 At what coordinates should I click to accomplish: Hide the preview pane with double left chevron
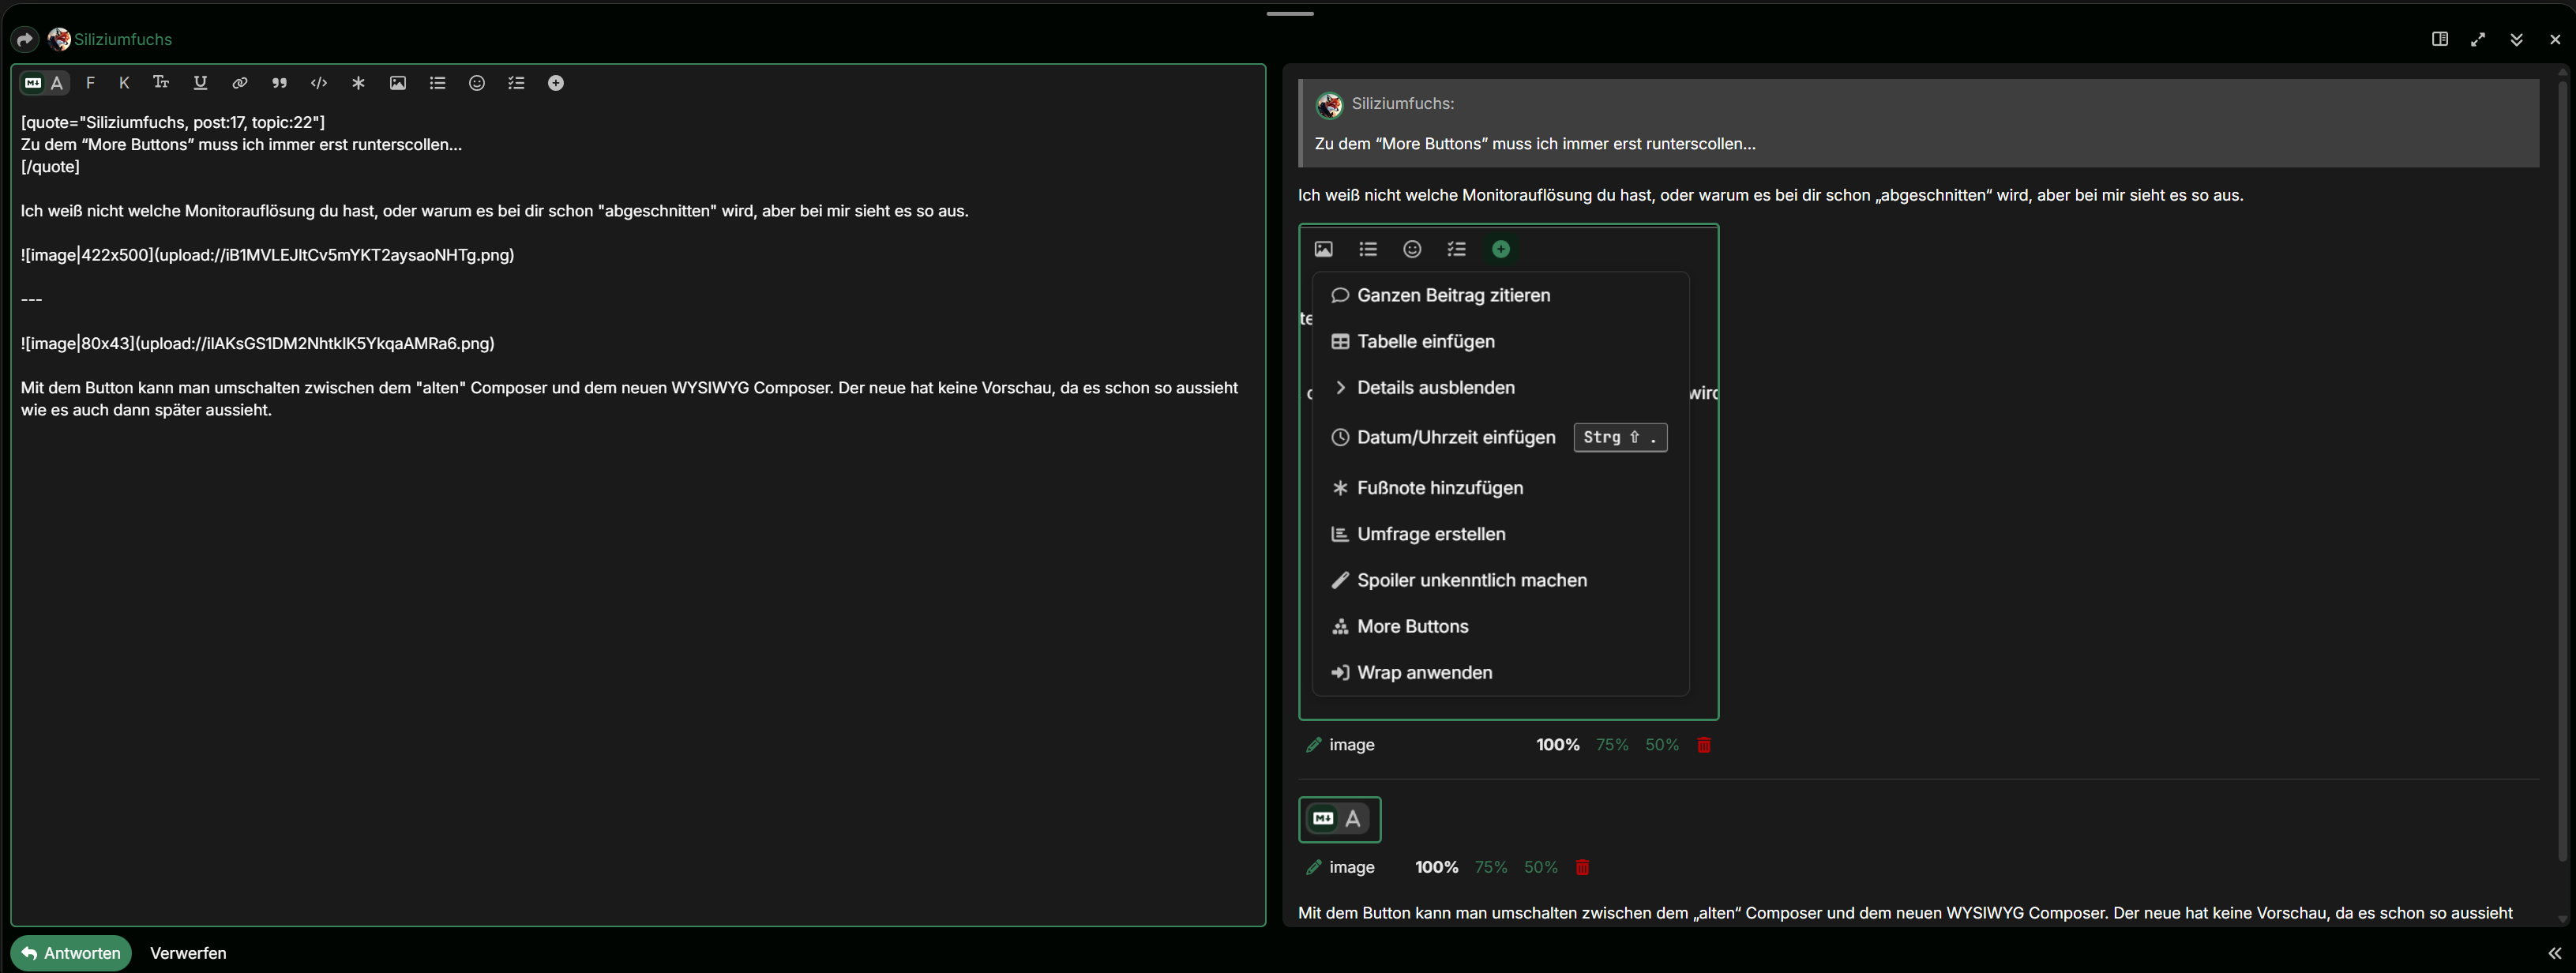tap(2554, 953)
